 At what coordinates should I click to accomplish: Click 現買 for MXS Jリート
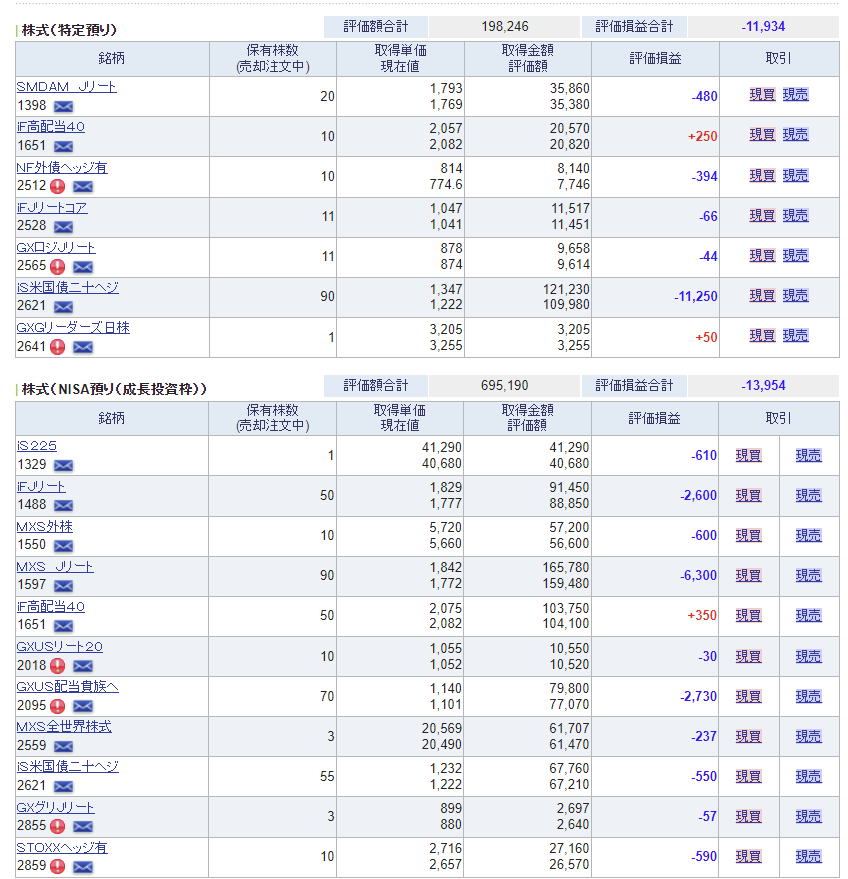[x=748, y=575]
